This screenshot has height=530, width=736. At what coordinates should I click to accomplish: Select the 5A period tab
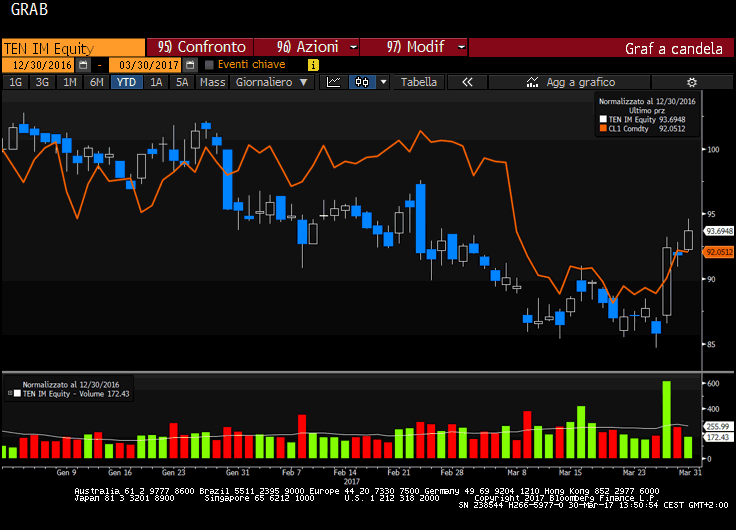[x=182, y=82]
